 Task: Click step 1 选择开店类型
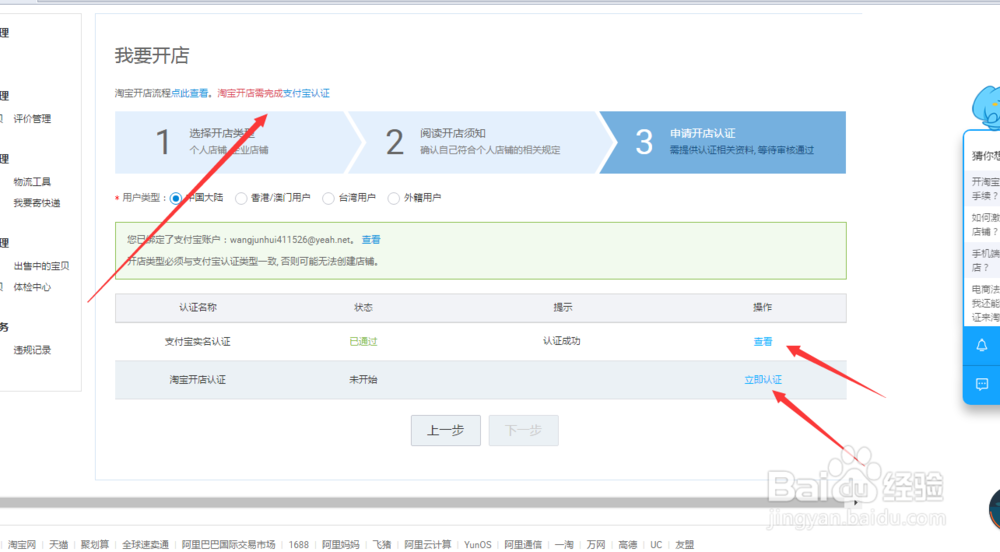pyautogui.click(x=232, y=142)
